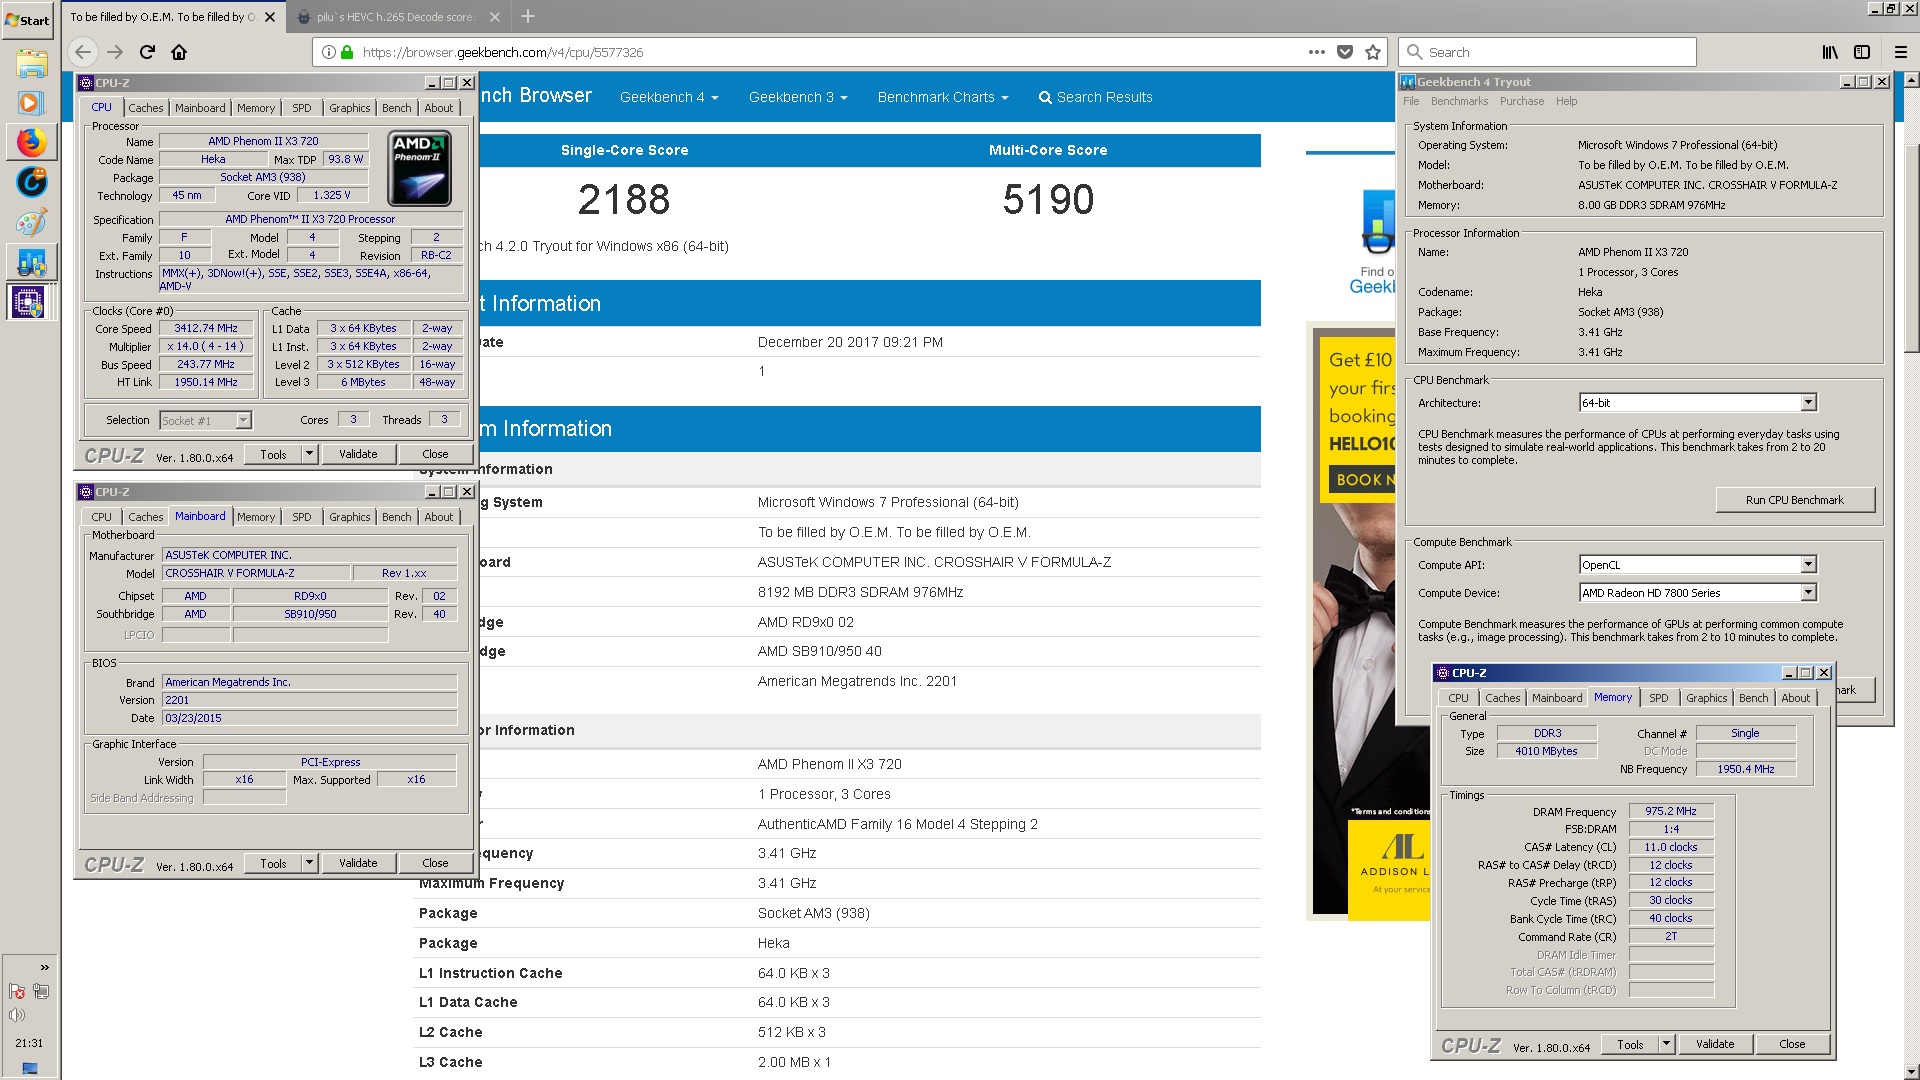Open the Help menu in Geekbench Tryout
Image resolution: width=1920 pixels, height=1080 pixels.
click(1566, 101)
